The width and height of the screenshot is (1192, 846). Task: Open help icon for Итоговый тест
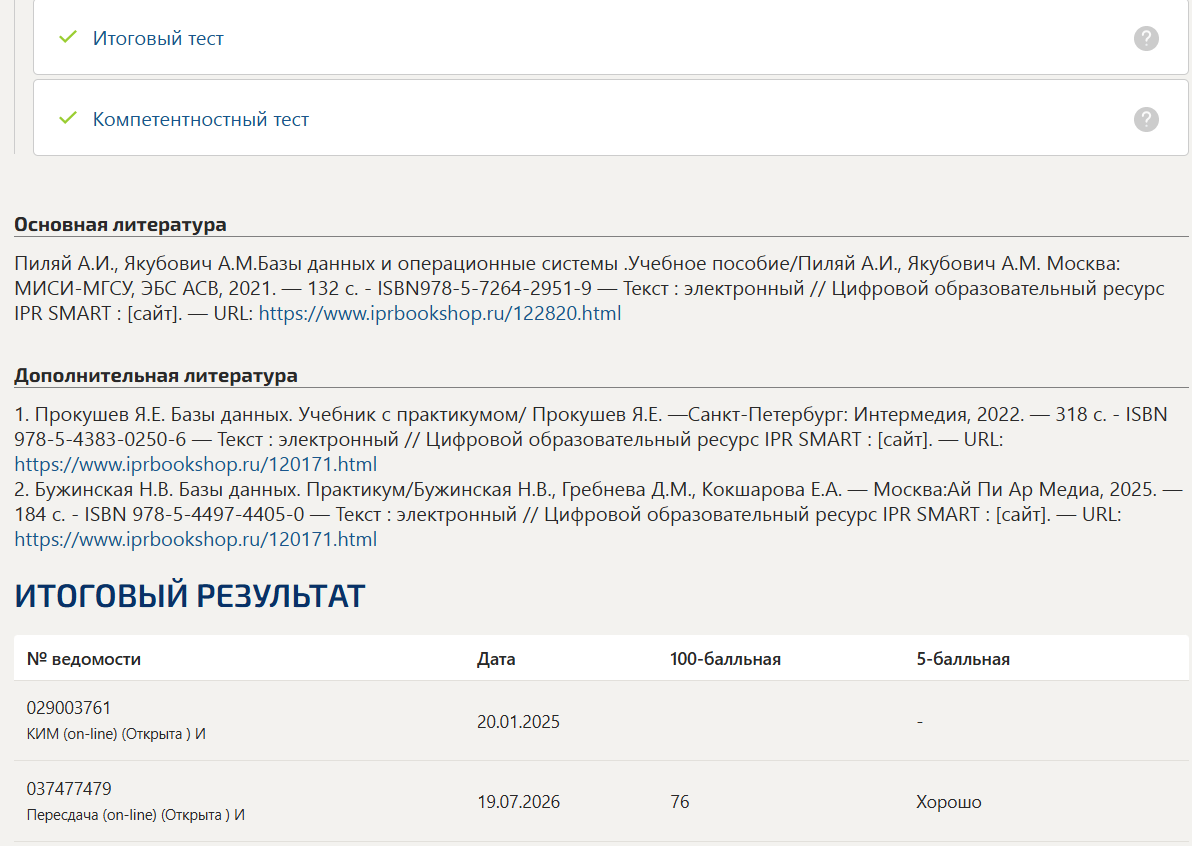[1146, 38]
